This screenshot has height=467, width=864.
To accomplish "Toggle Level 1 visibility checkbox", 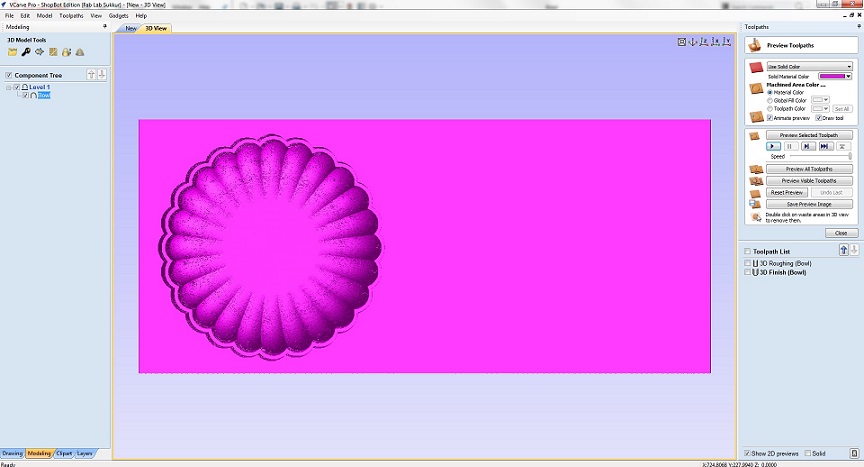I will (17, 87).
